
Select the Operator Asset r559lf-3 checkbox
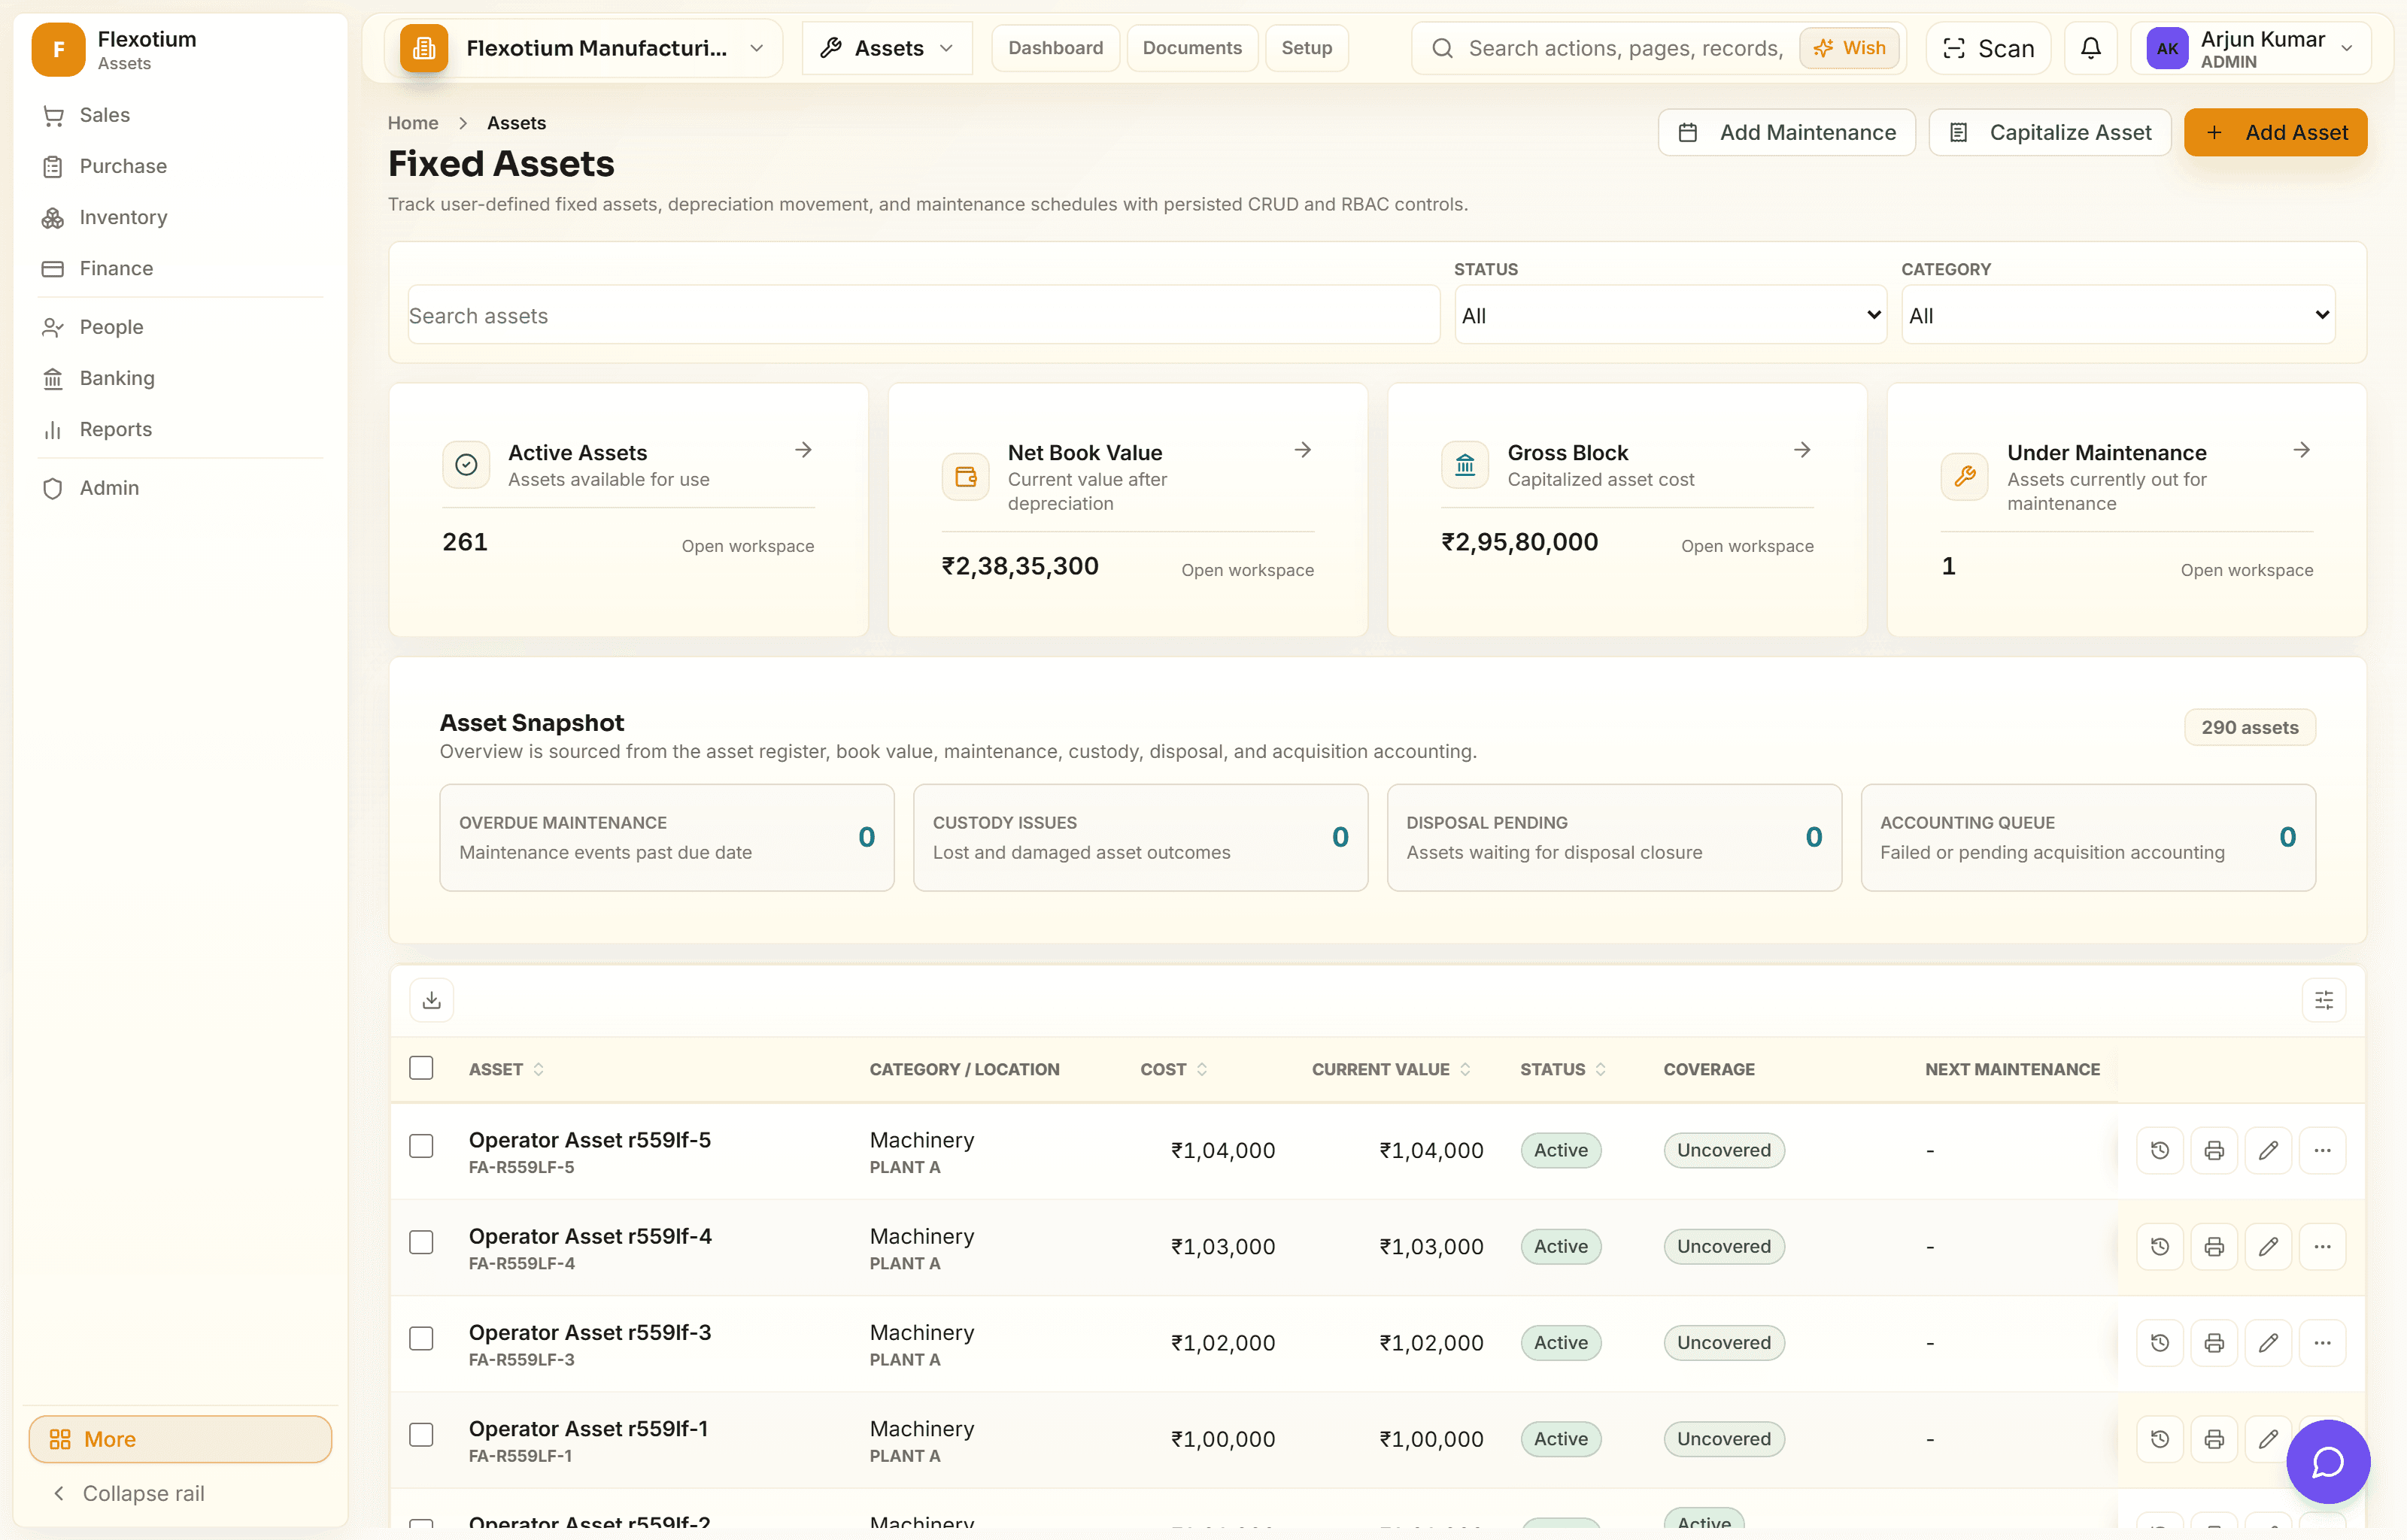coord(421,1338)
